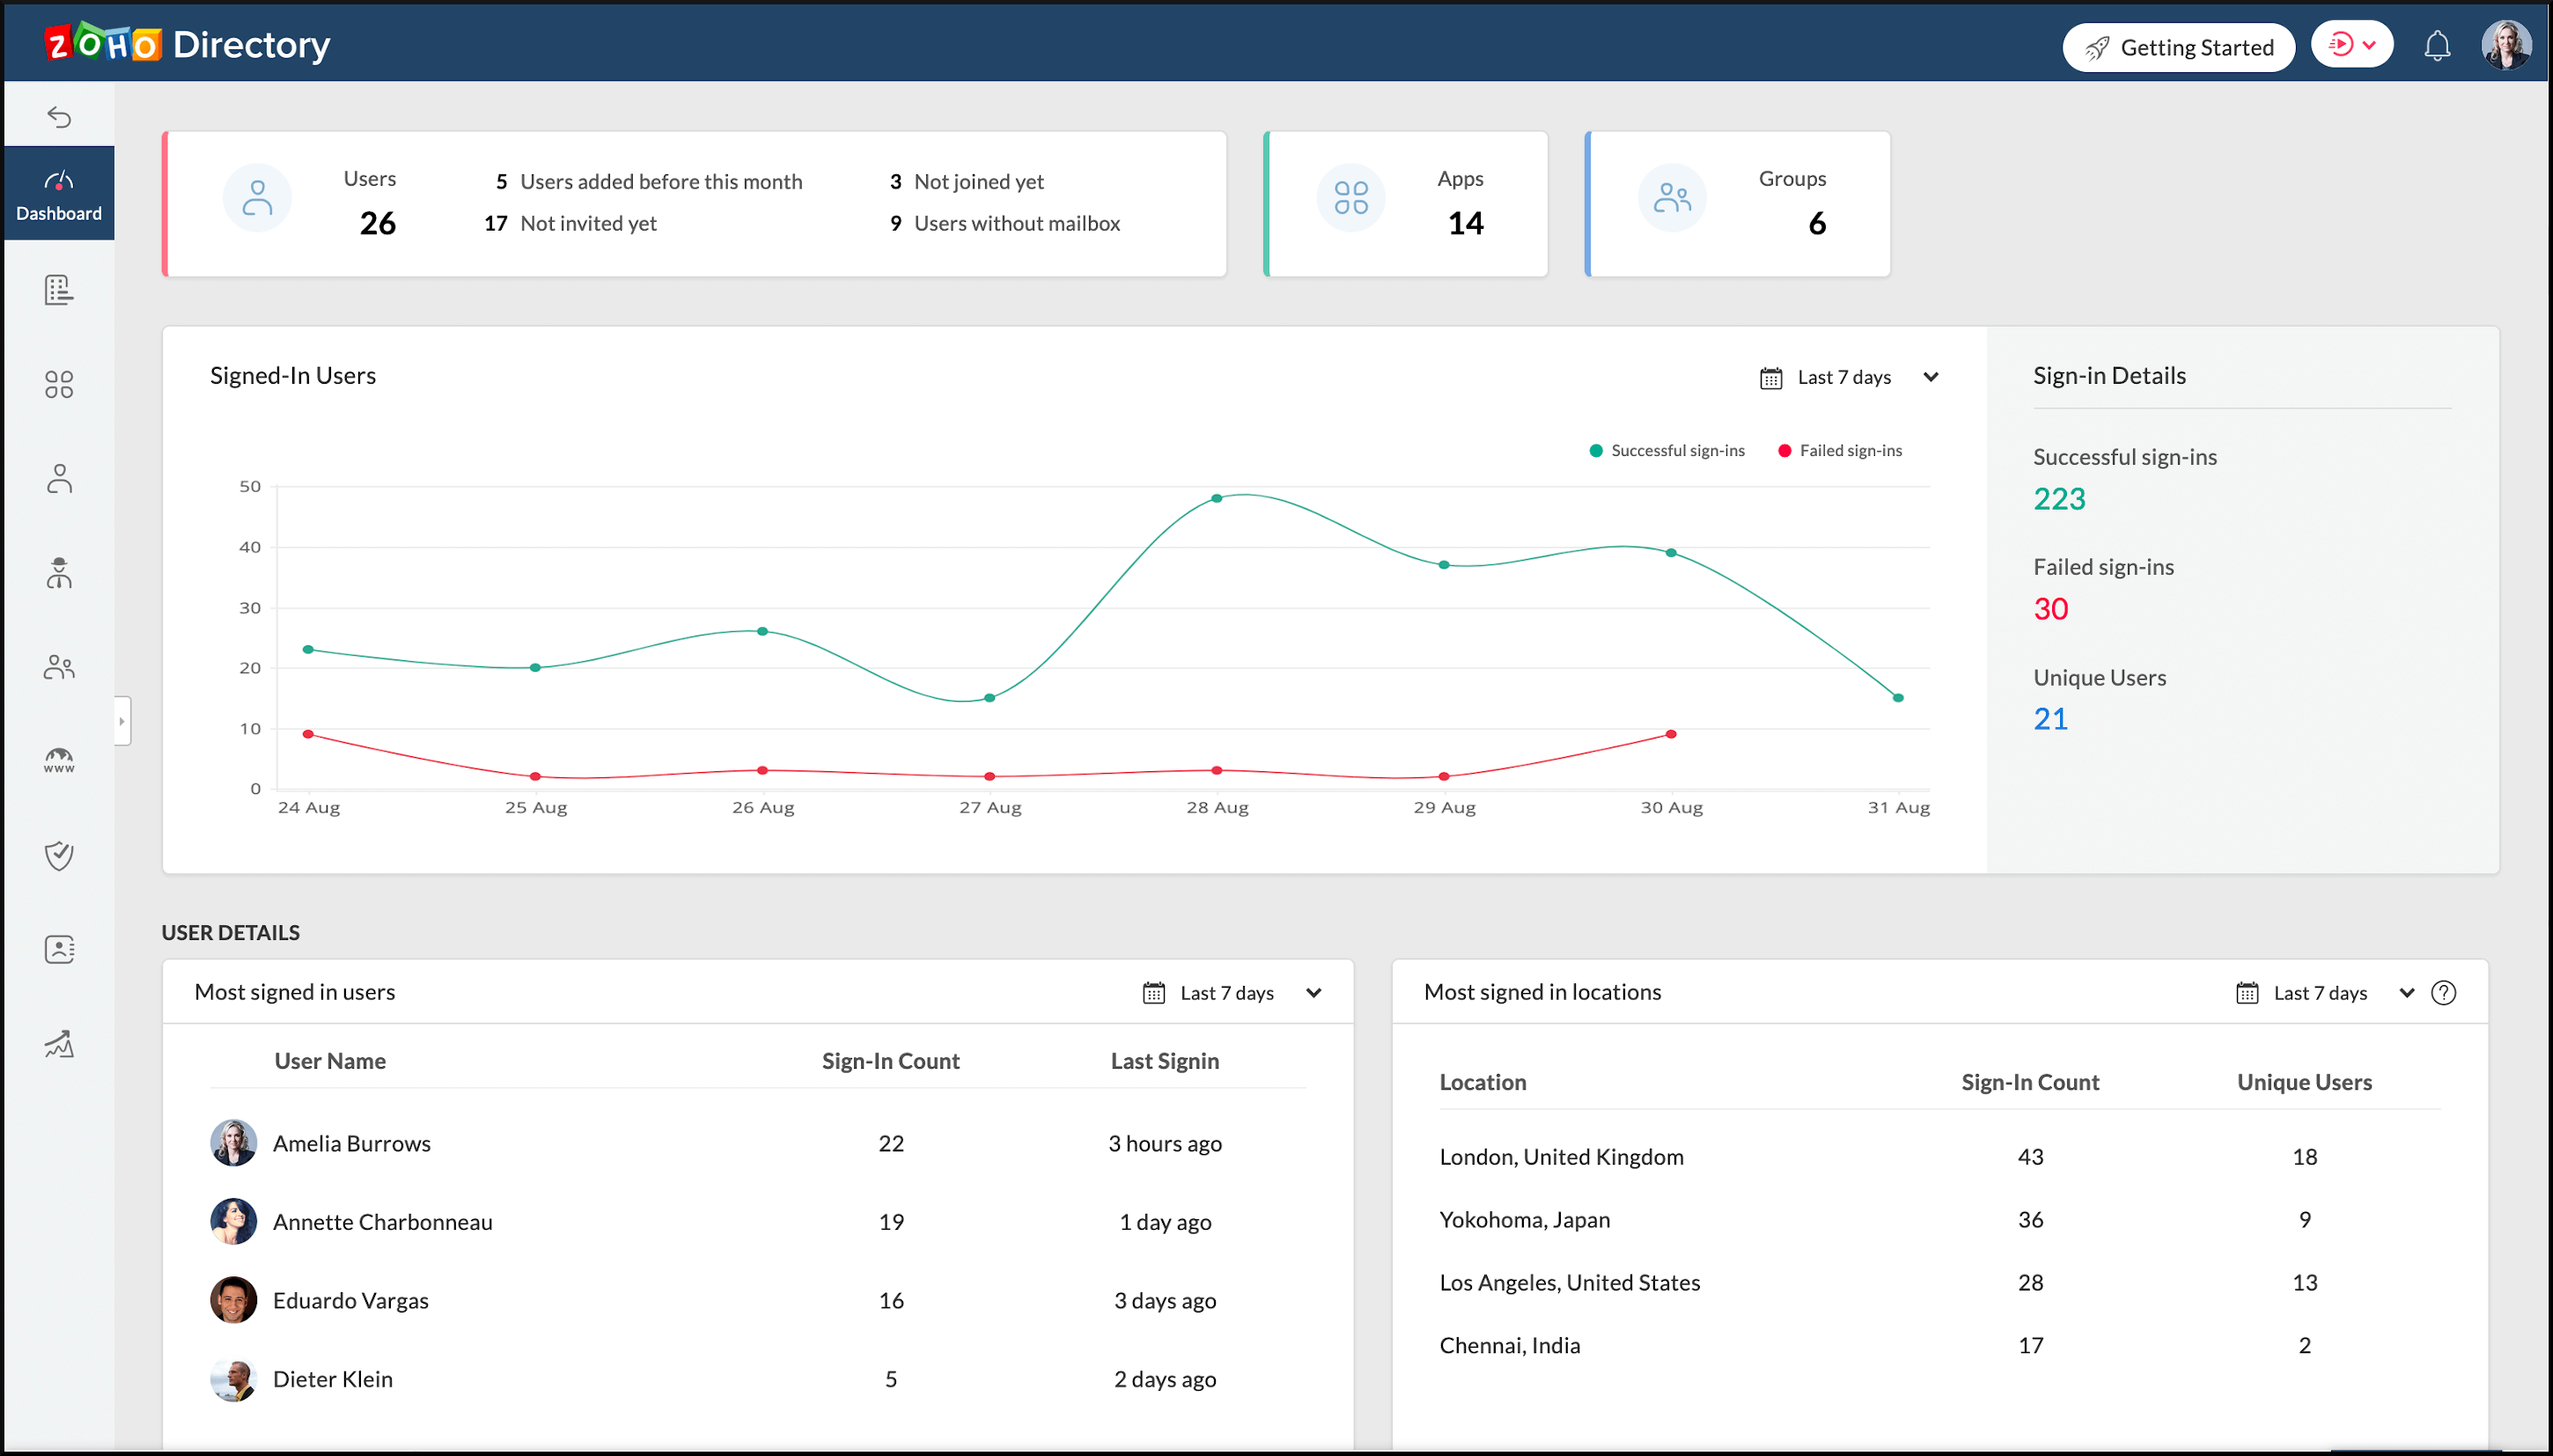Open the Users person icon in sidebar
2553x1456 pixels.
[59, 479]
